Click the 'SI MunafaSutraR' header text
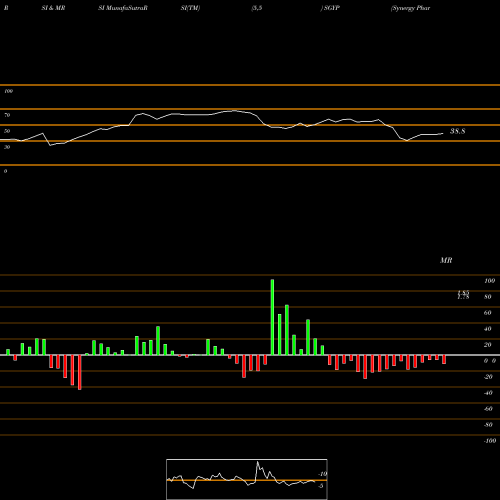 123,8
